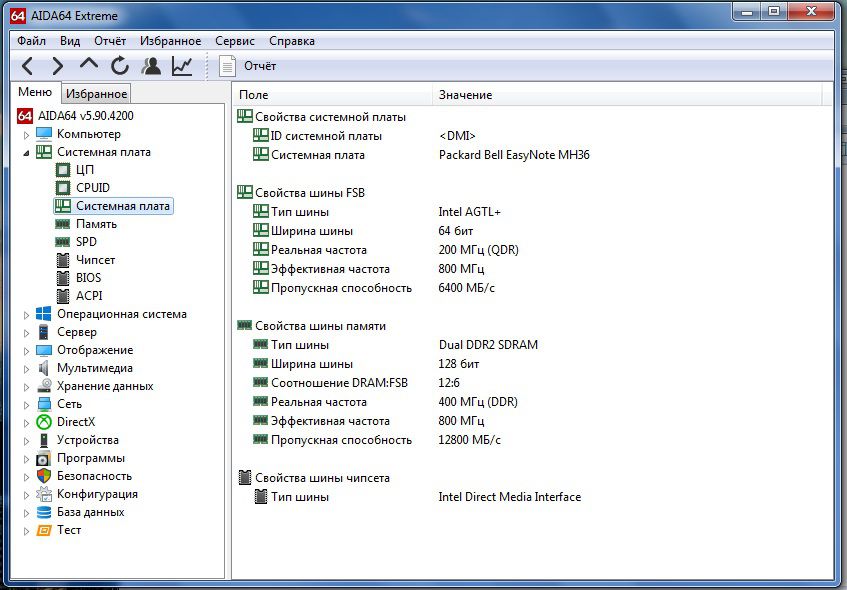Click the Безопасность shield icon
The height and width of the screenshot is (590, 847).
click(x=44, y=476)
